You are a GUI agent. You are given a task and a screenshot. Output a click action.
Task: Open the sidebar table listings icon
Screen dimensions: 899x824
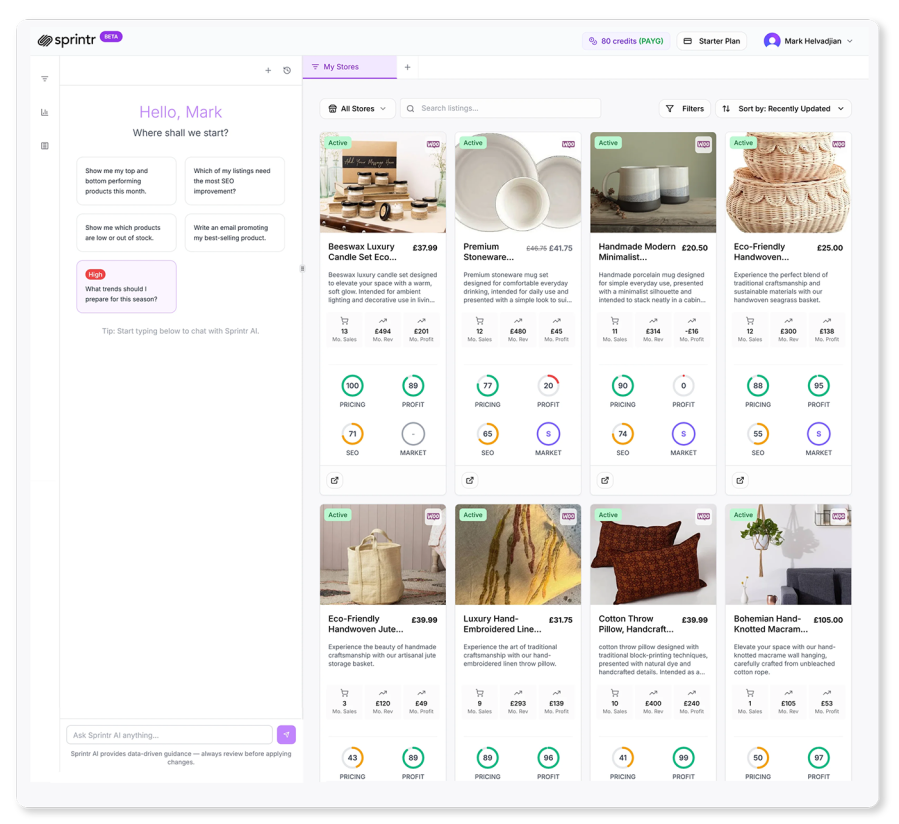tap(45, 146)
